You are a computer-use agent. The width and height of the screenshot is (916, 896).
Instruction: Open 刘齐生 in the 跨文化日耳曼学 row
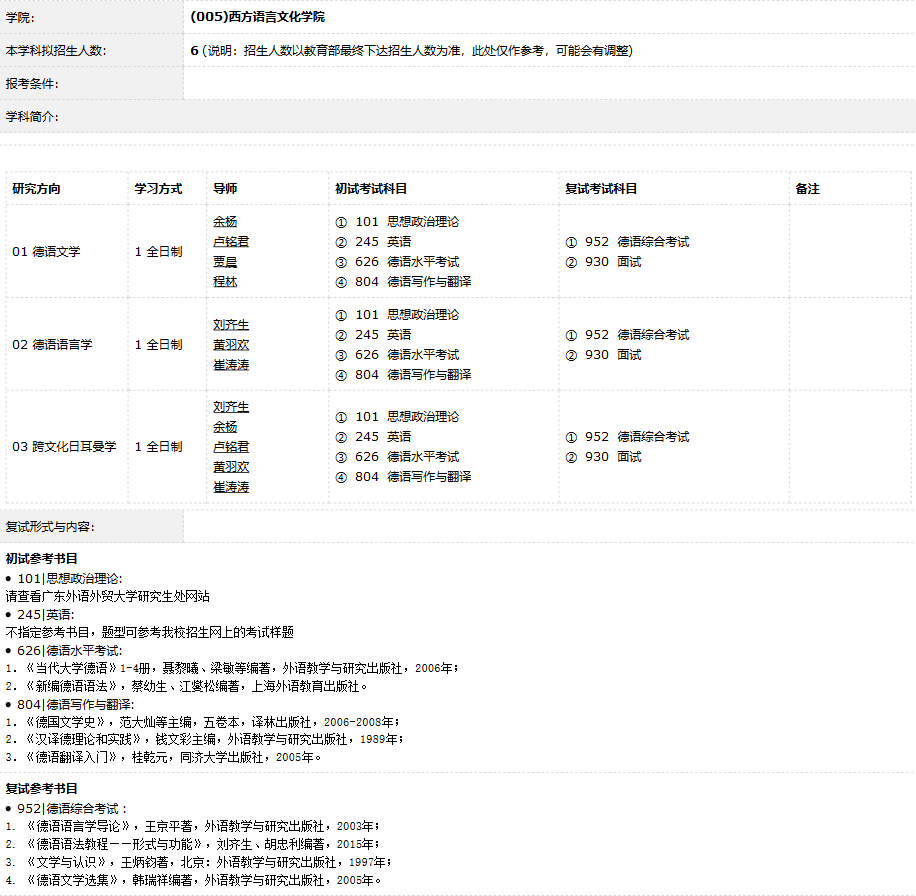(x=231, y=407)
